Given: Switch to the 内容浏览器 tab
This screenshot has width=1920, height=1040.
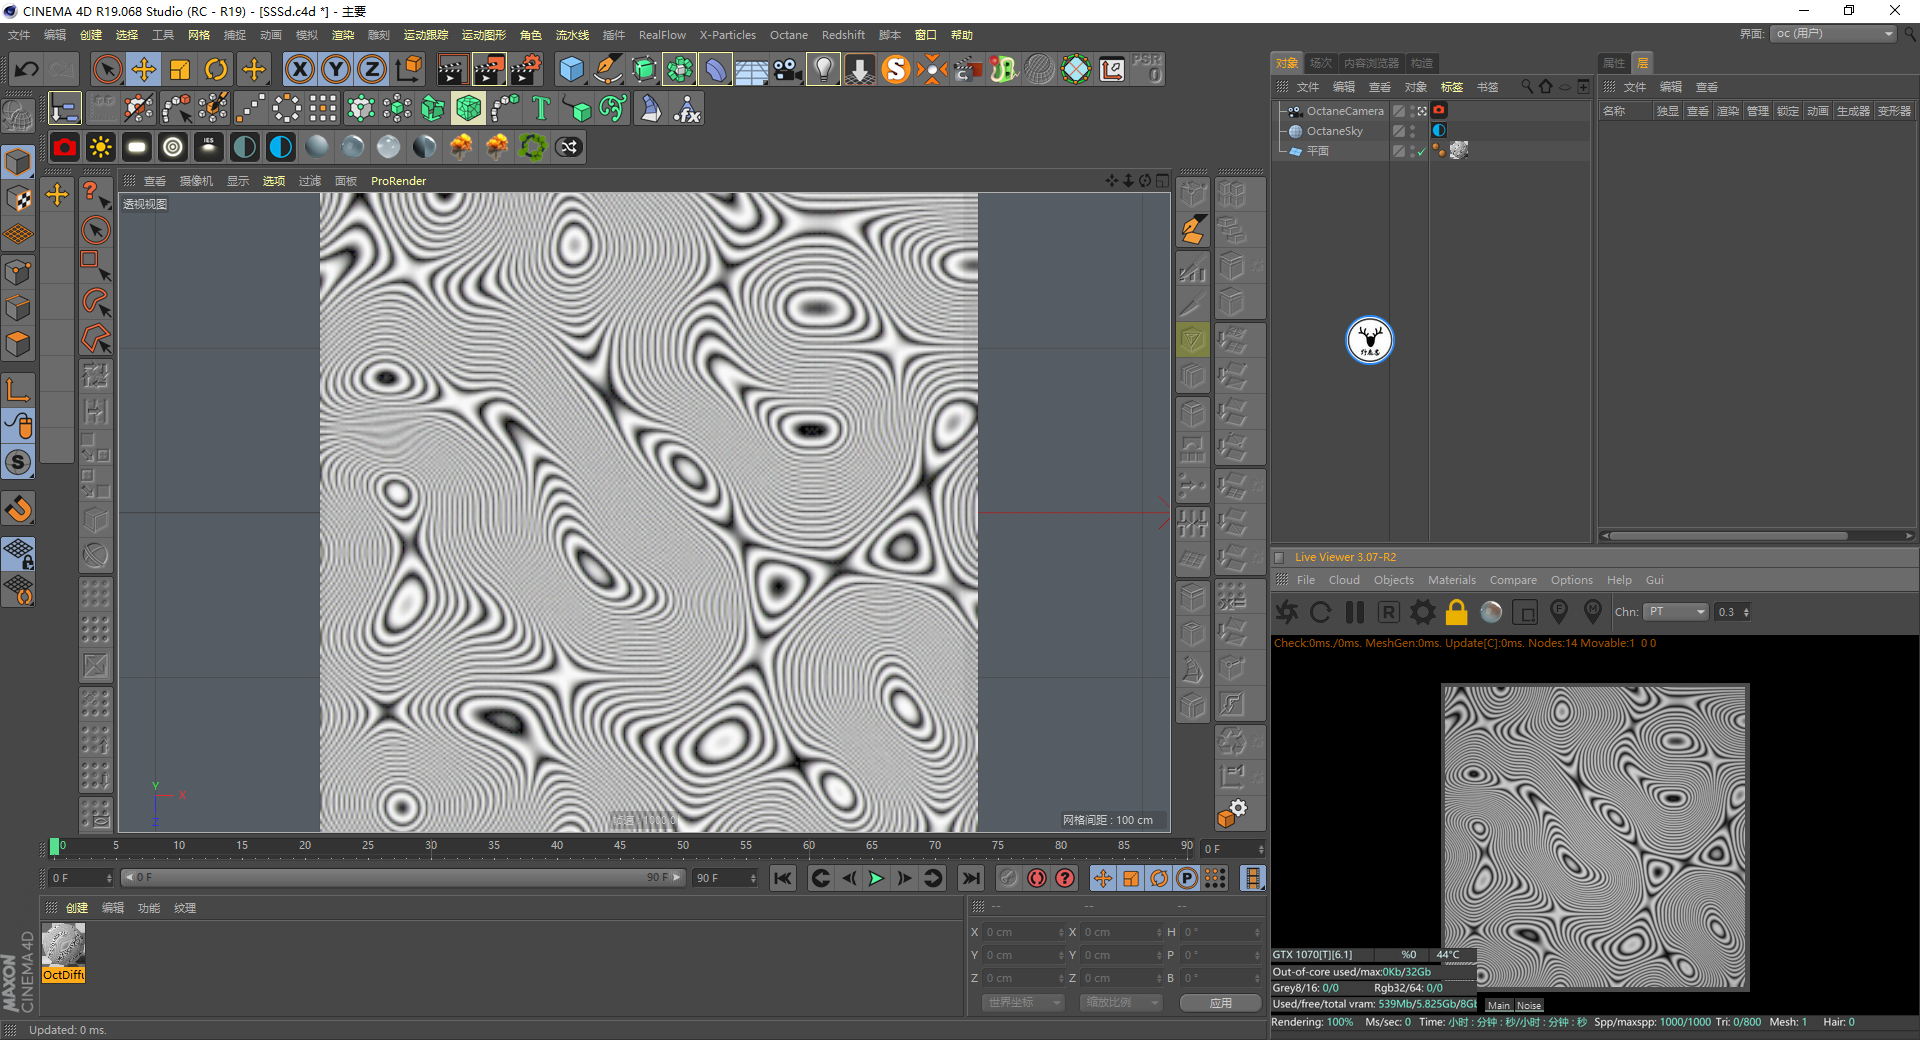Looking at the screenshot, I should point(1371,63).
